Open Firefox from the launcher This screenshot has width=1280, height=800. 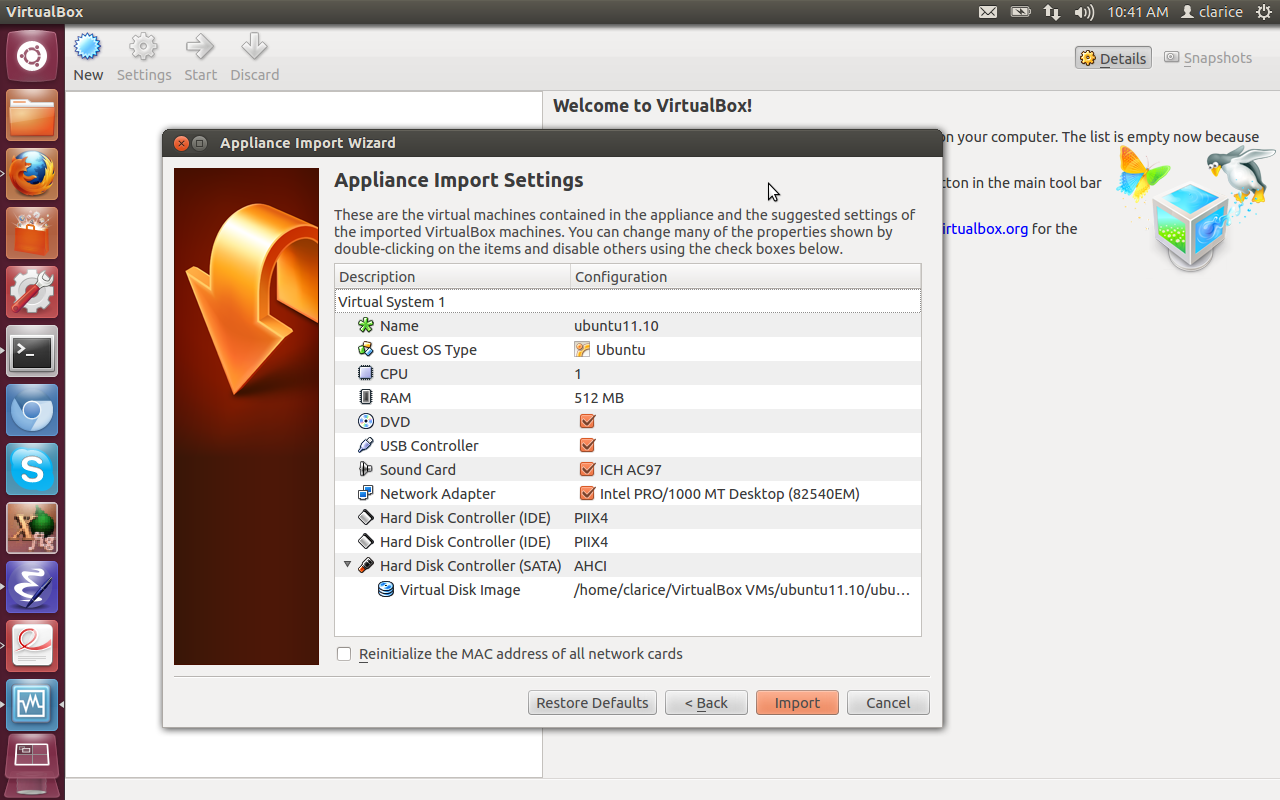(32, 175)
